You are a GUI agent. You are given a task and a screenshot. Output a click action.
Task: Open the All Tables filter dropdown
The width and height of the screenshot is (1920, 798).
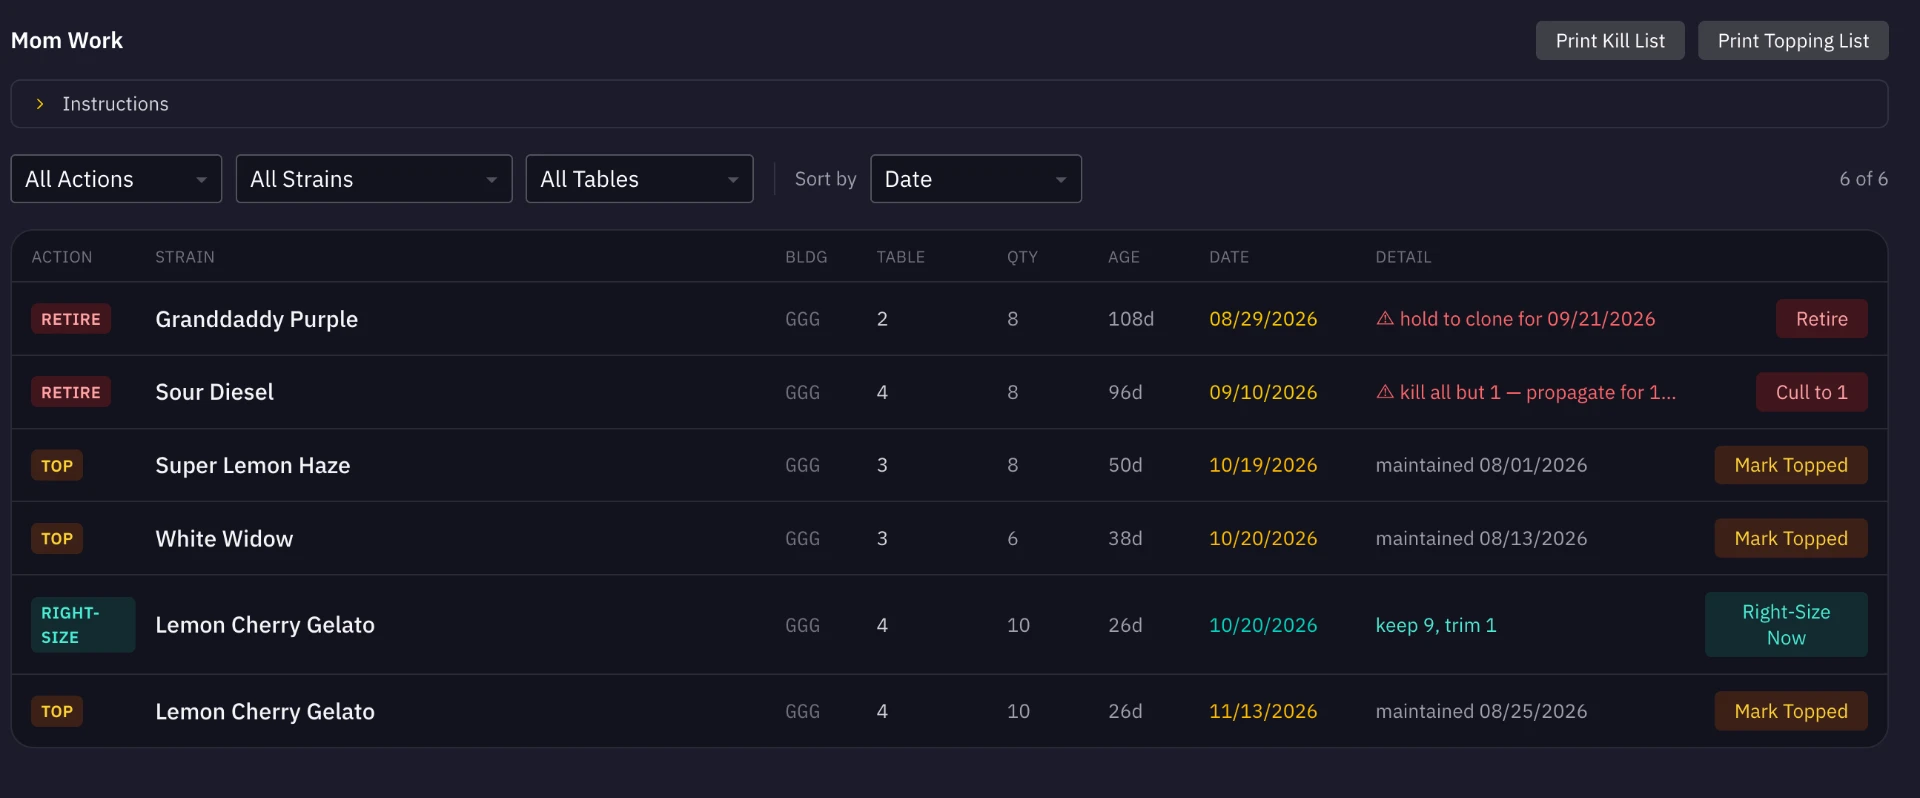point(639,179)
